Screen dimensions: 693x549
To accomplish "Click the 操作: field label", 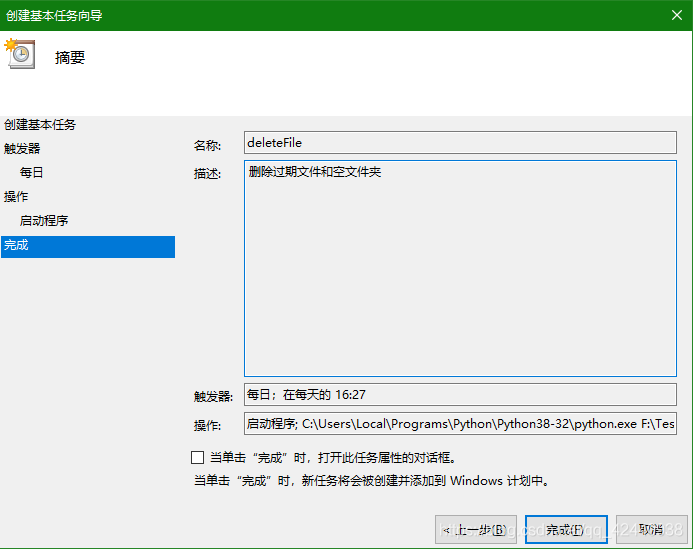I will coord(207,425).
